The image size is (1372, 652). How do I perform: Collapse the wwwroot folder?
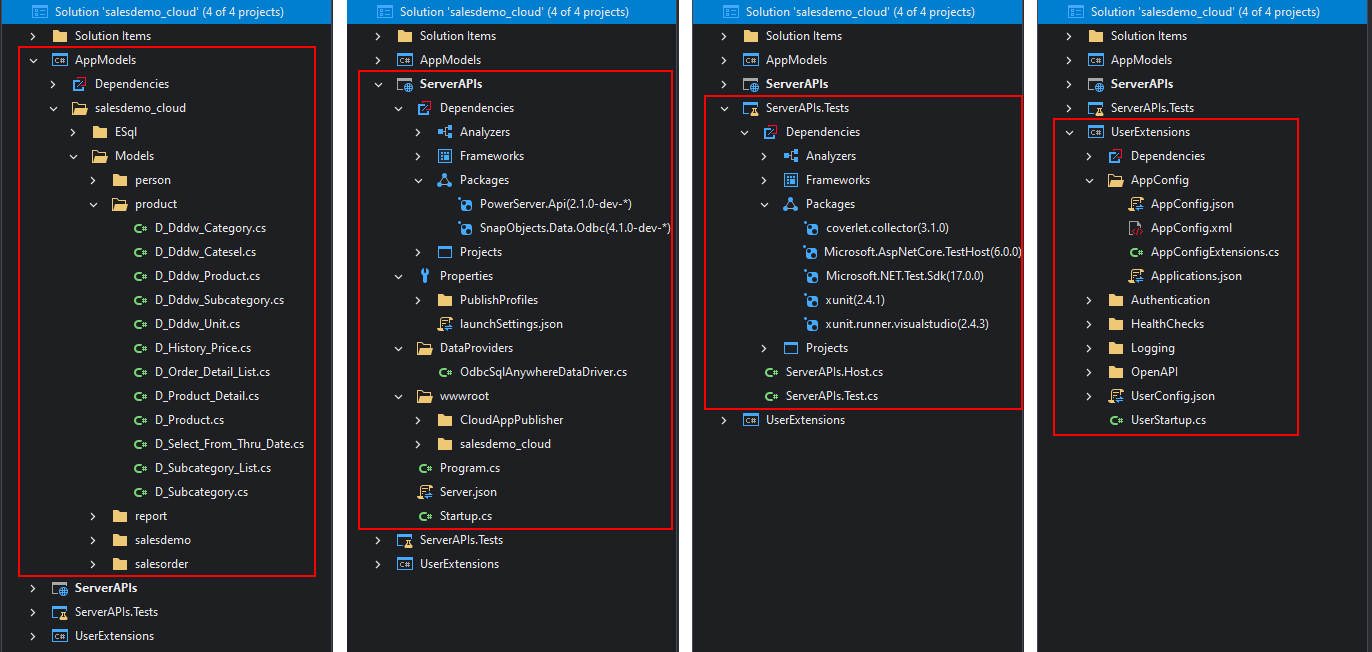point(398,396)
